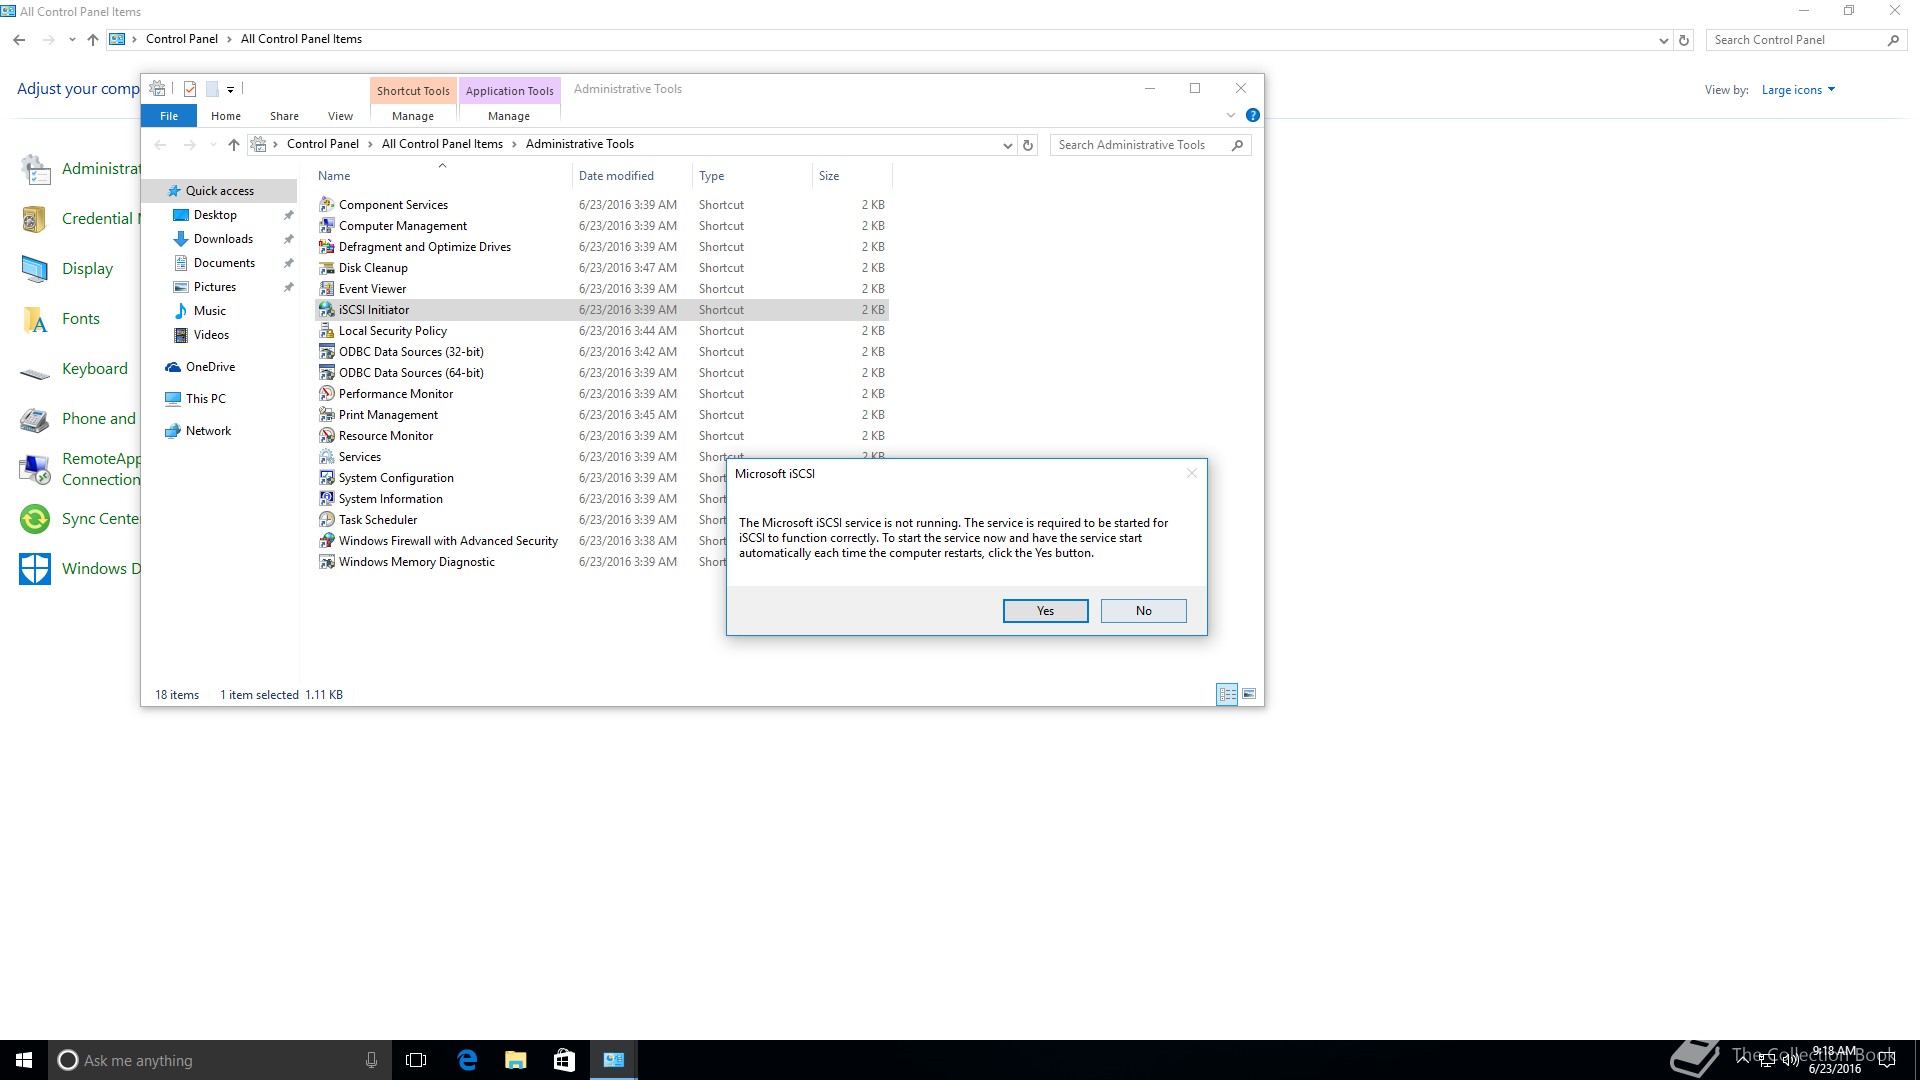Viewport: 1920px width, 1080px height.
Task: Select Windows Firewall with Advanced Security icon
Action: coord(327,541)
